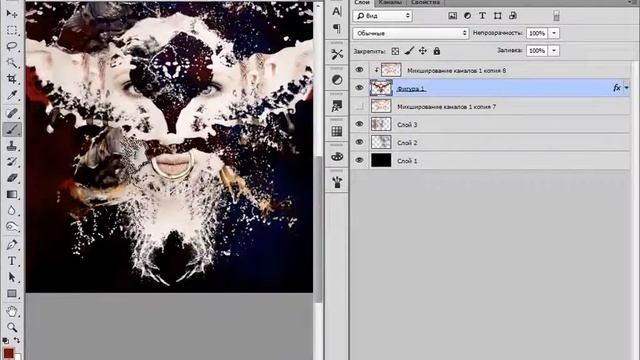Open the Swatches grid panel icon

pos(337,131)
